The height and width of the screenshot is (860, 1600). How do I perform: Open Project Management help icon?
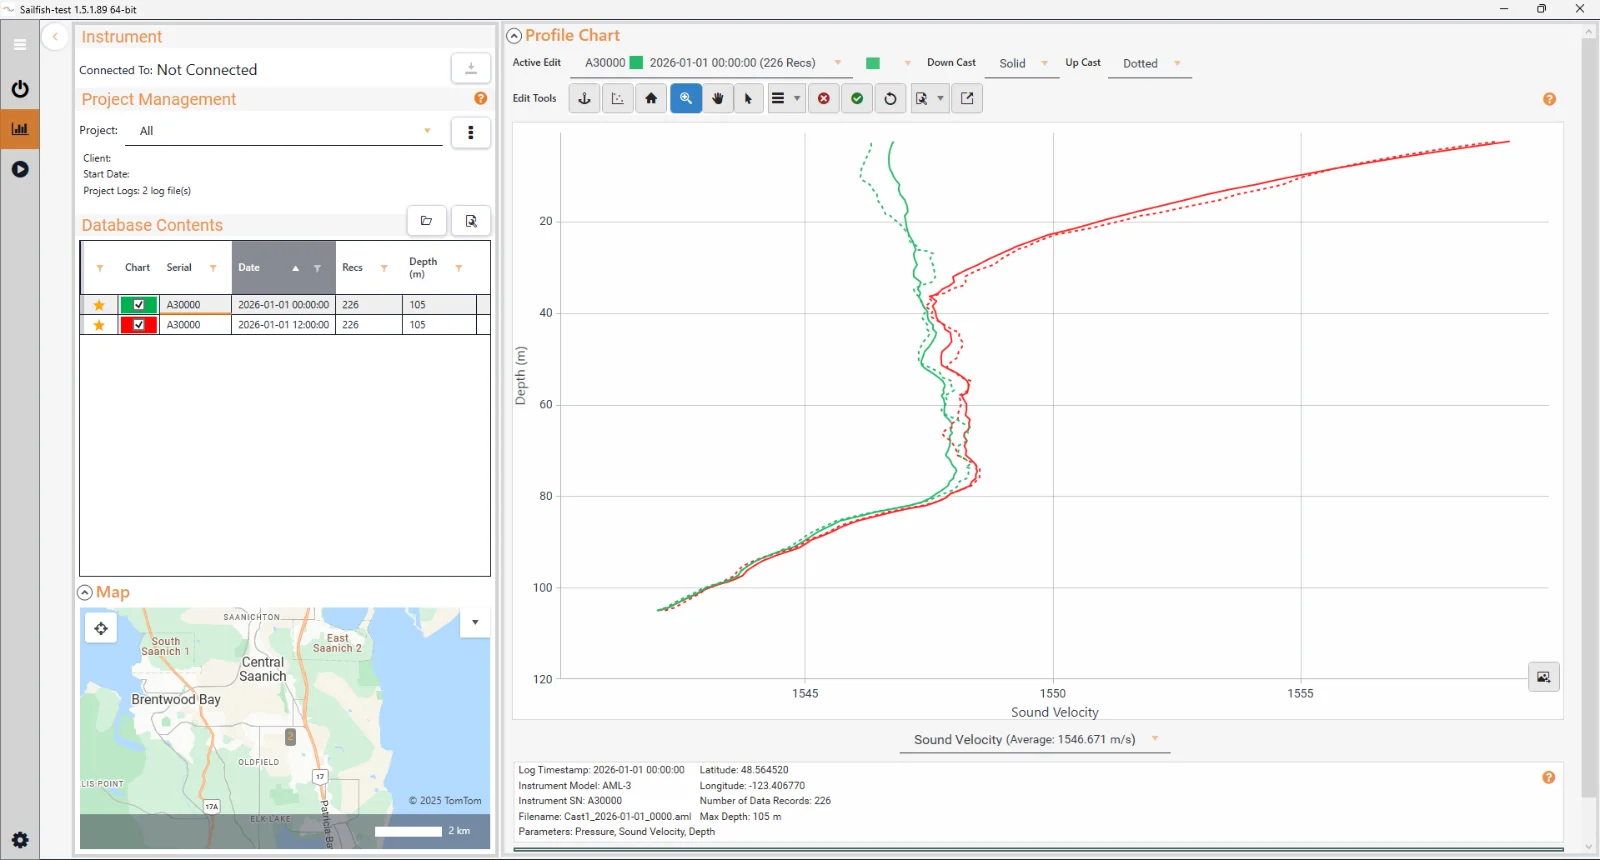(481, 98)
